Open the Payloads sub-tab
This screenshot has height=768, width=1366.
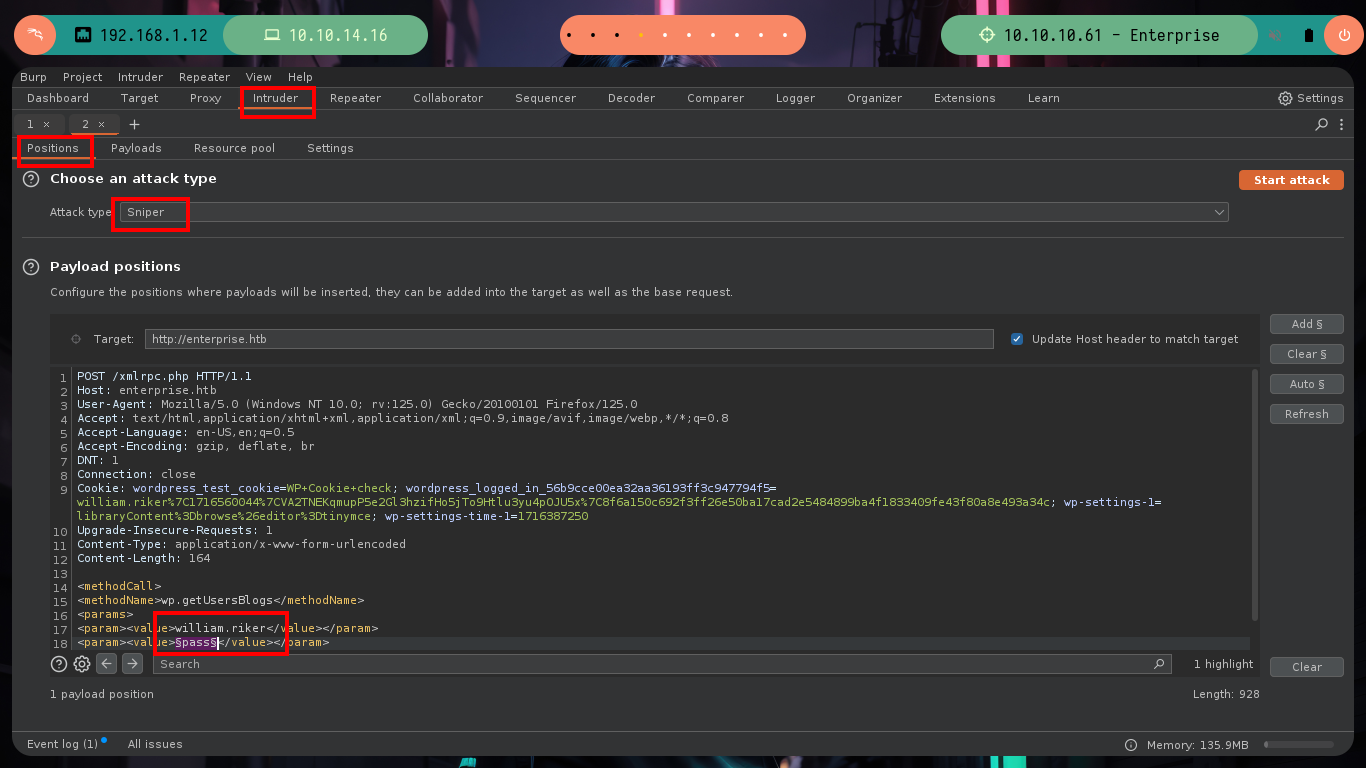136,148
